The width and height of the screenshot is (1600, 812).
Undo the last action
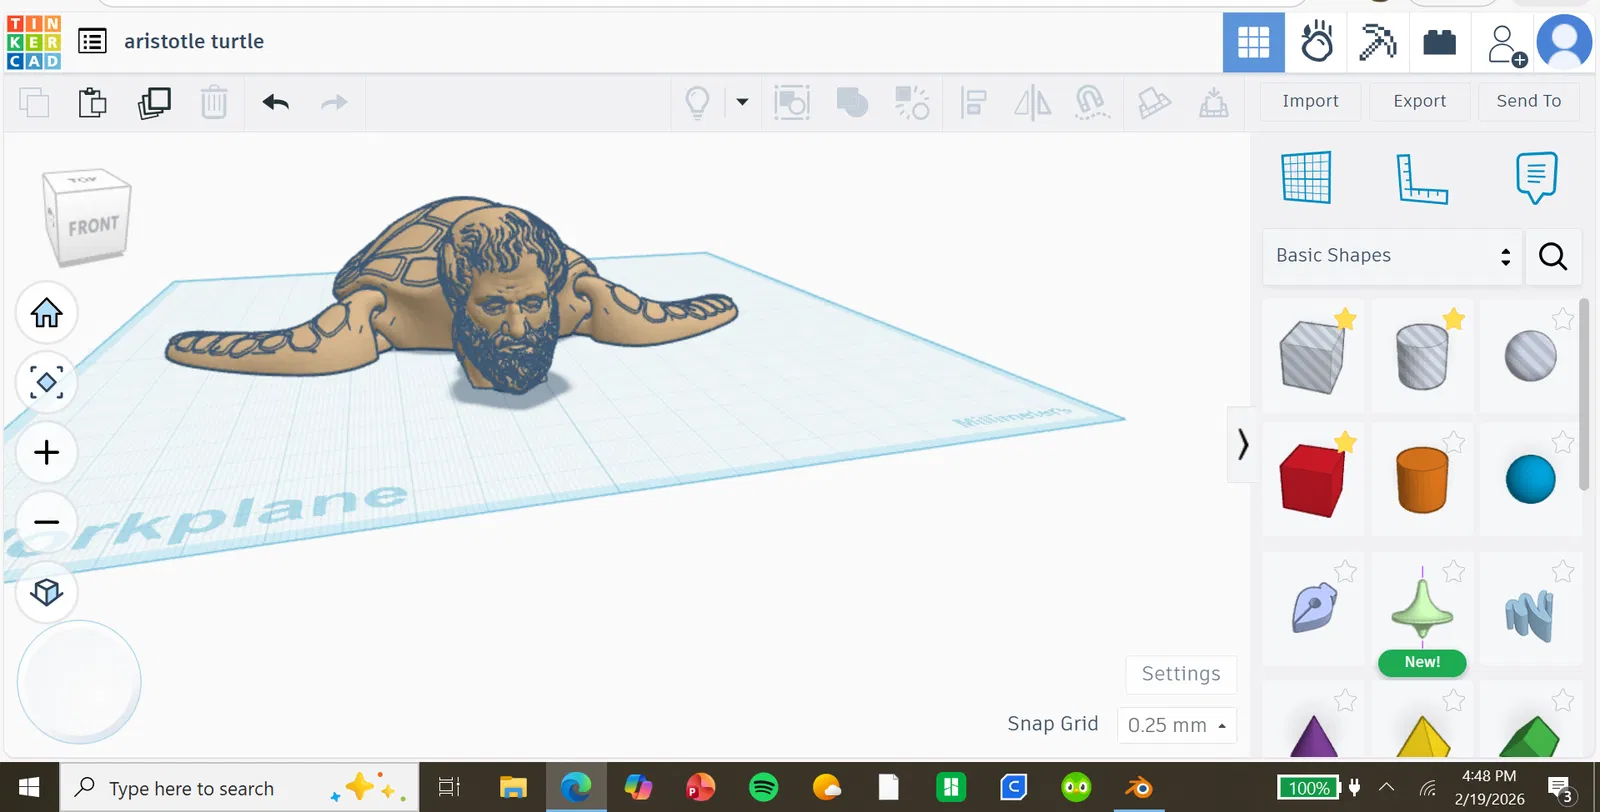click(x=276, y=102)
